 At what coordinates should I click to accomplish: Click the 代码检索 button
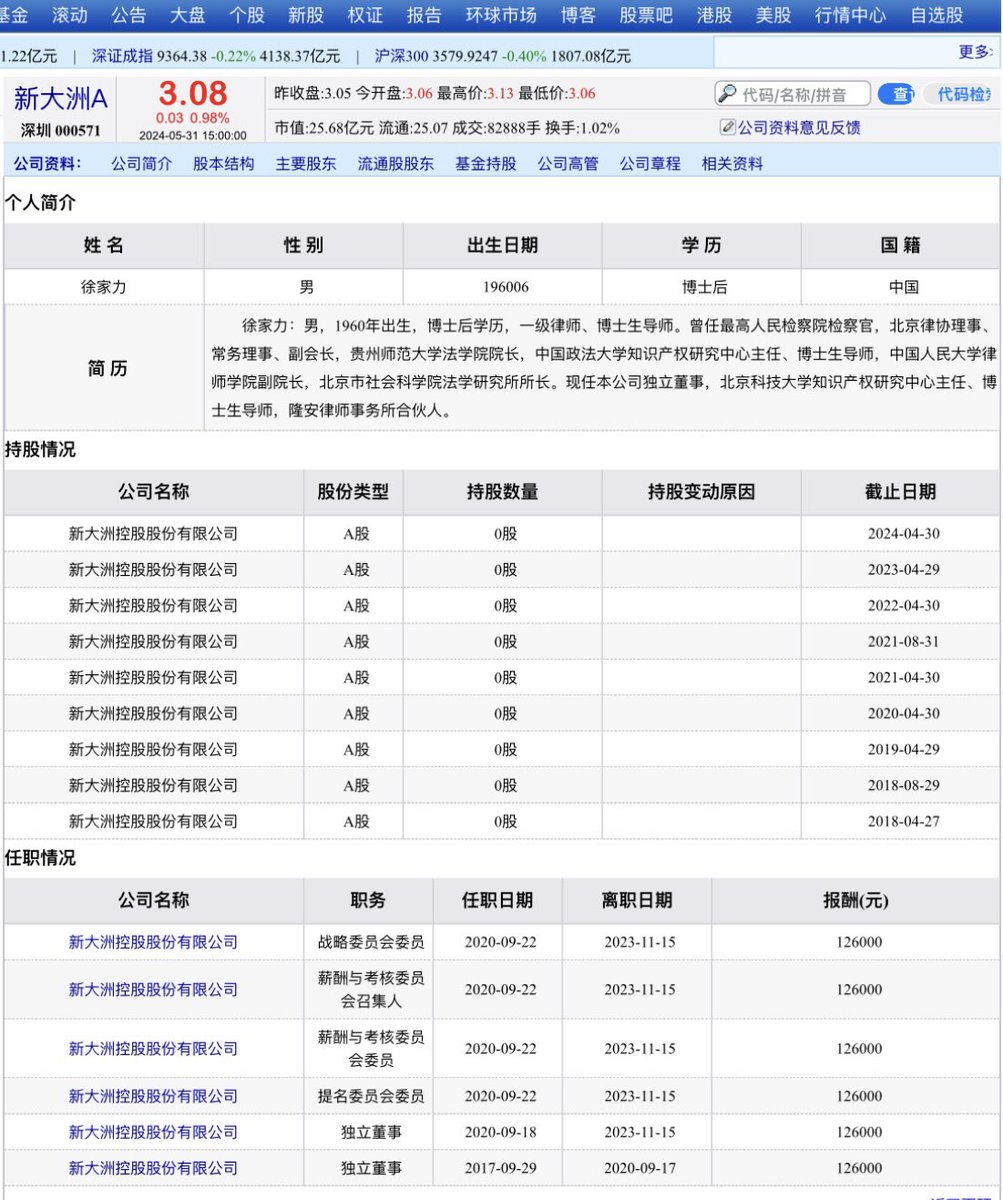(x=958, y=95)
